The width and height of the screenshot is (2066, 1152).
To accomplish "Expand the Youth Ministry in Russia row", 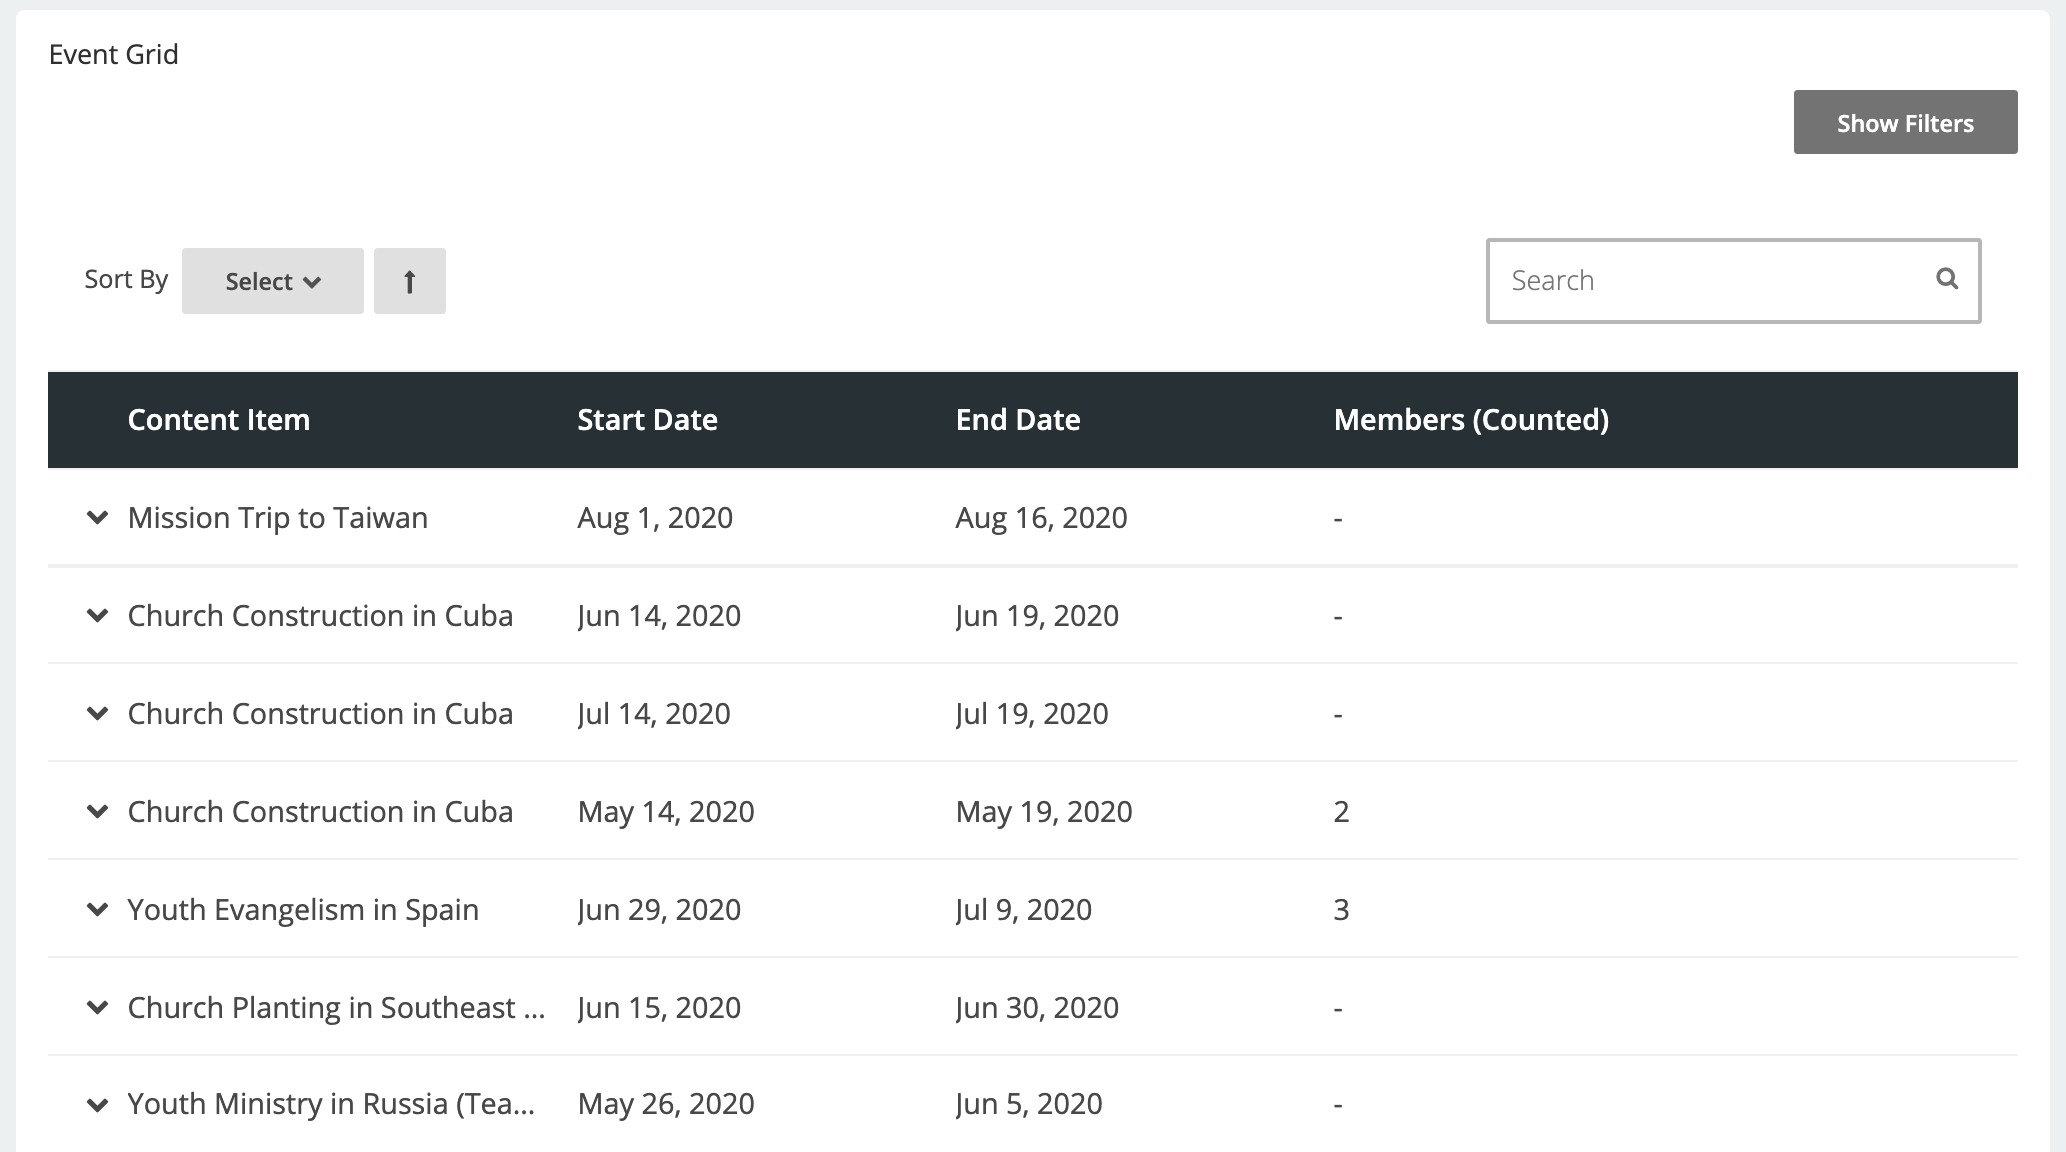I will click(97, 1105).
